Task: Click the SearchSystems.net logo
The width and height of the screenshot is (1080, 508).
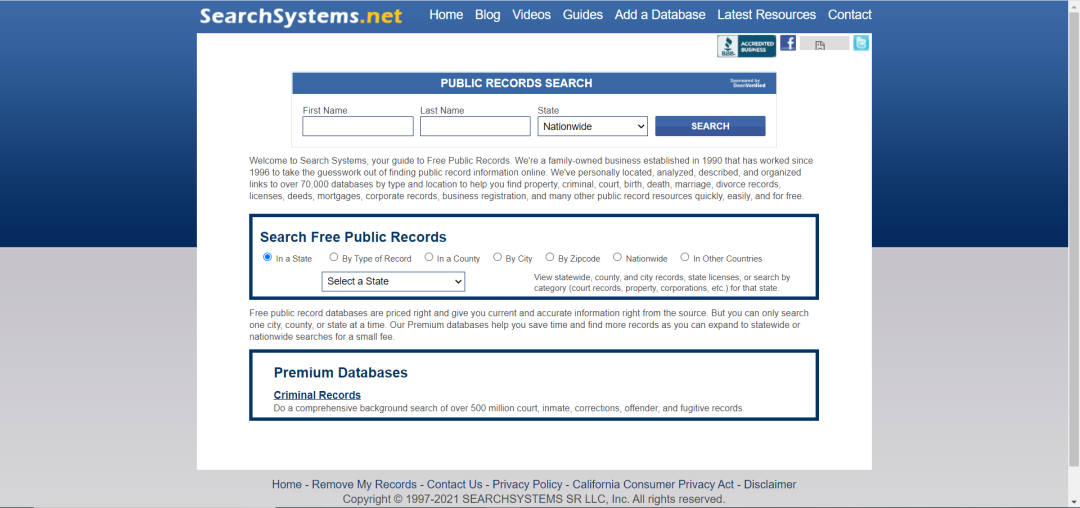Action: point(301,15)
